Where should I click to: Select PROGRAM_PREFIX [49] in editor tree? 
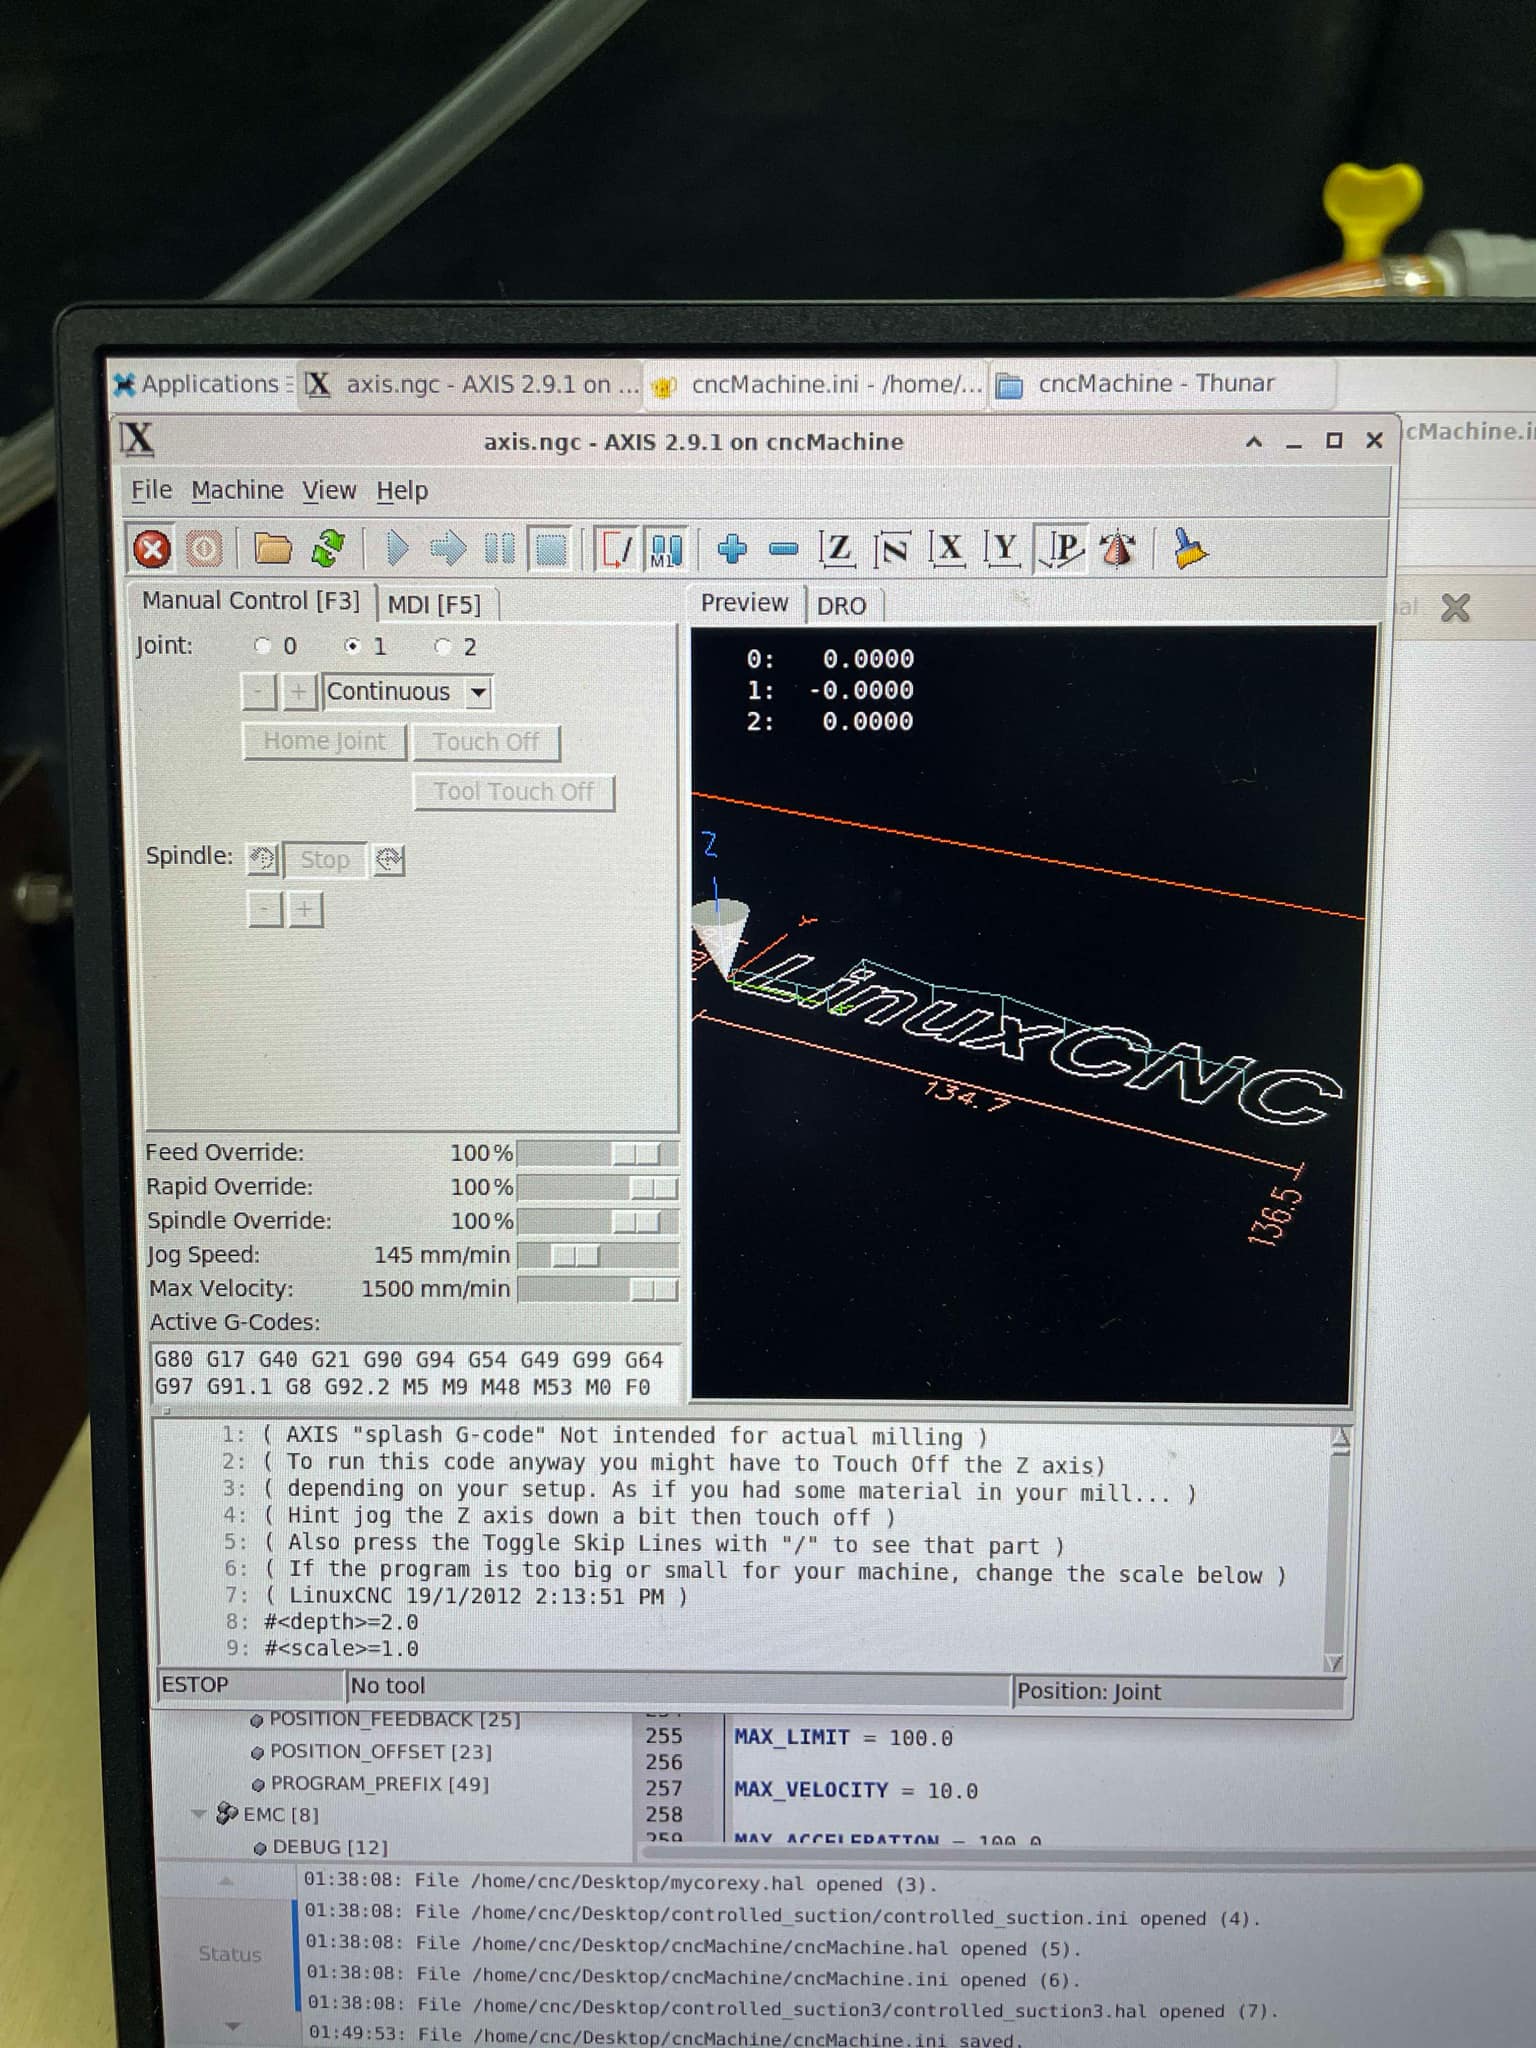pos(379,1784)
